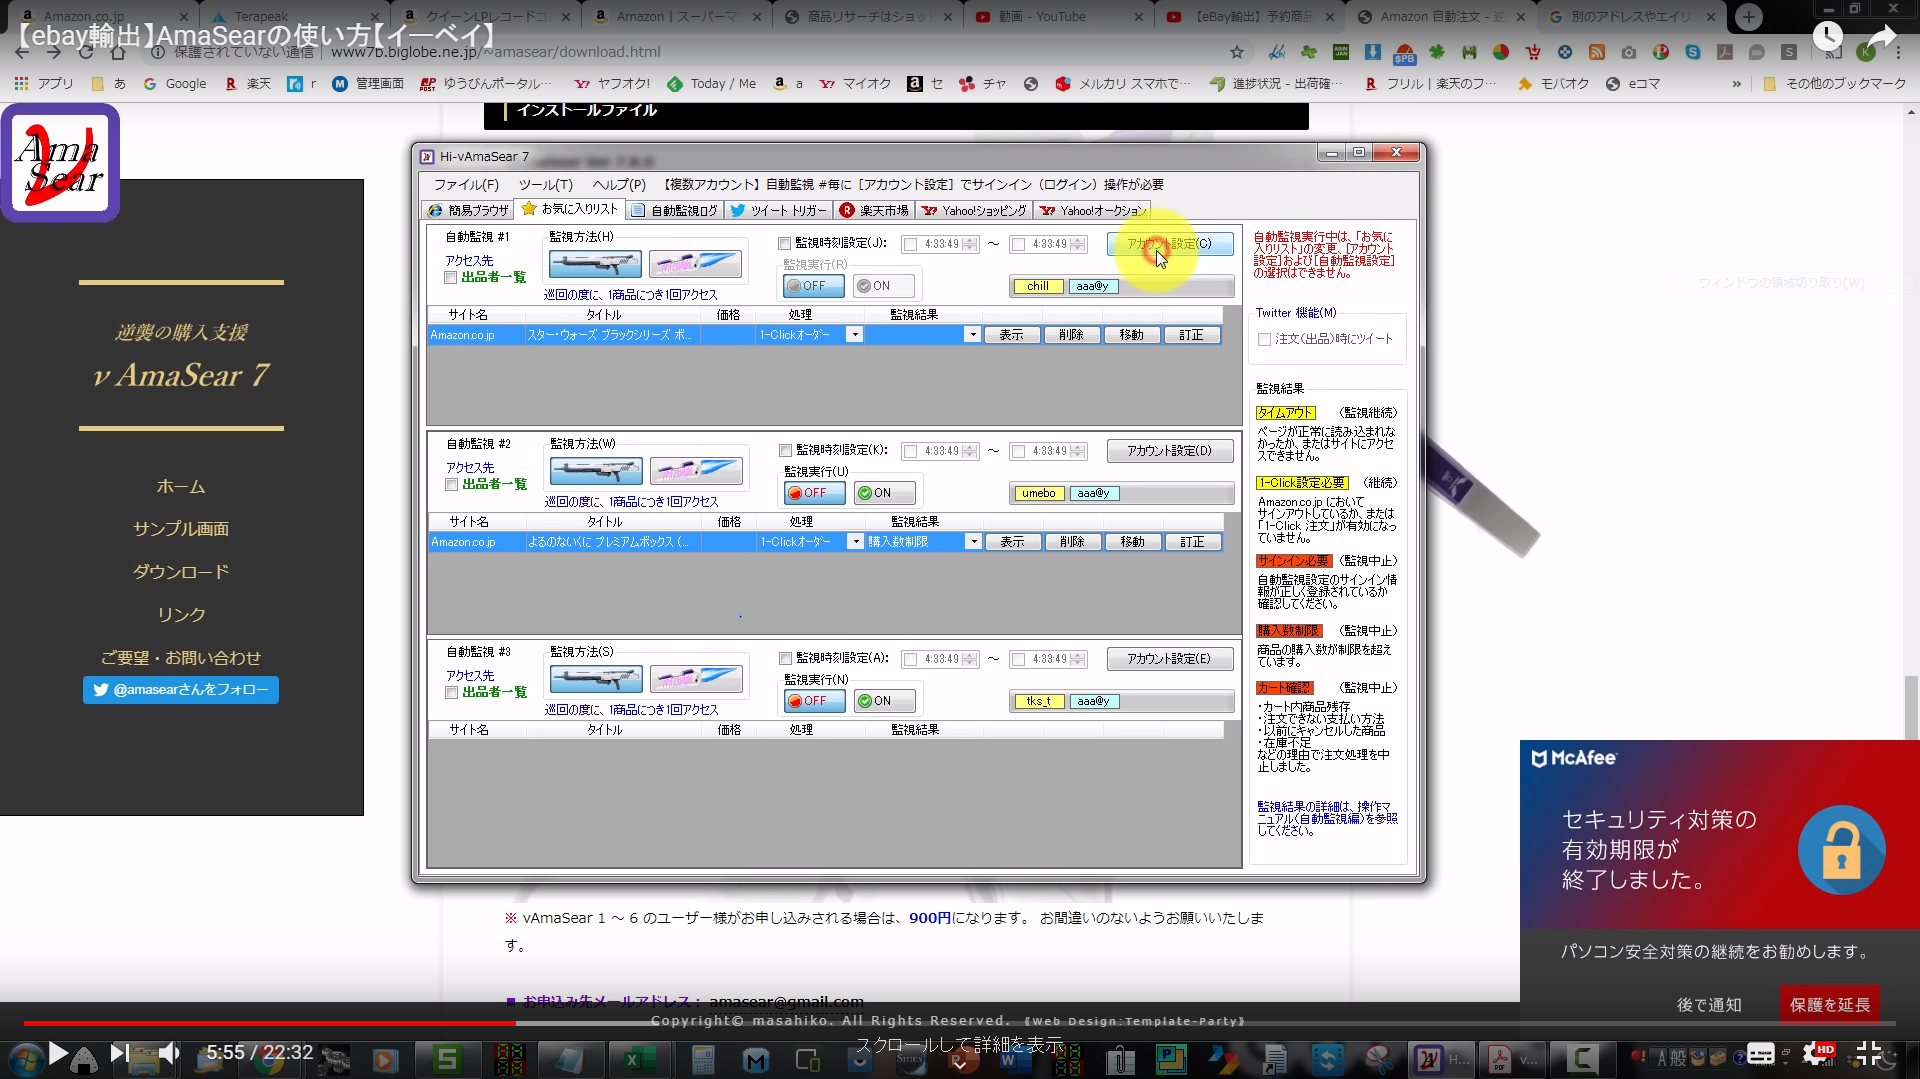Image resolution: width=1920 pixels, height=1079 pixels.
Task: Enable 監視時刻設定(J) checkbox
Action: [785, 243]
